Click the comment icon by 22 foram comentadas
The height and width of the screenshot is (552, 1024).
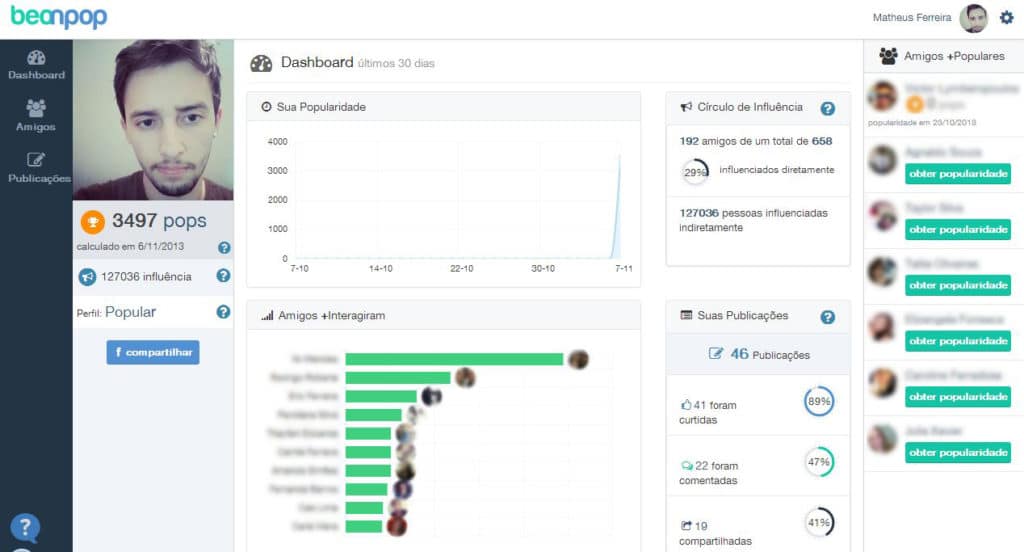click(x=686, y=466)
